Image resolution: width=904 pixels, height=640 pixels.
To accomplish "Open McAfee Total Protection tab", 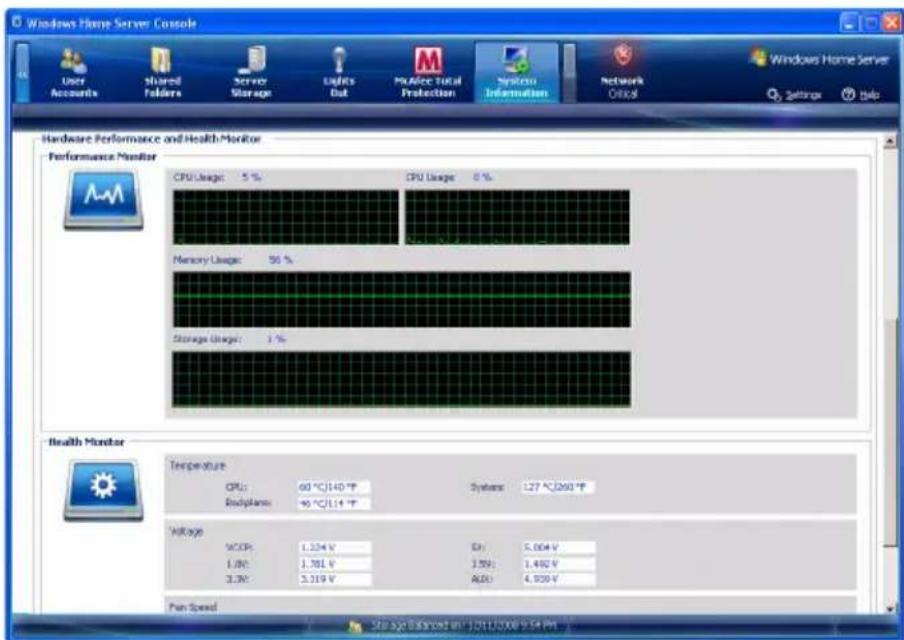I will 428,73.
